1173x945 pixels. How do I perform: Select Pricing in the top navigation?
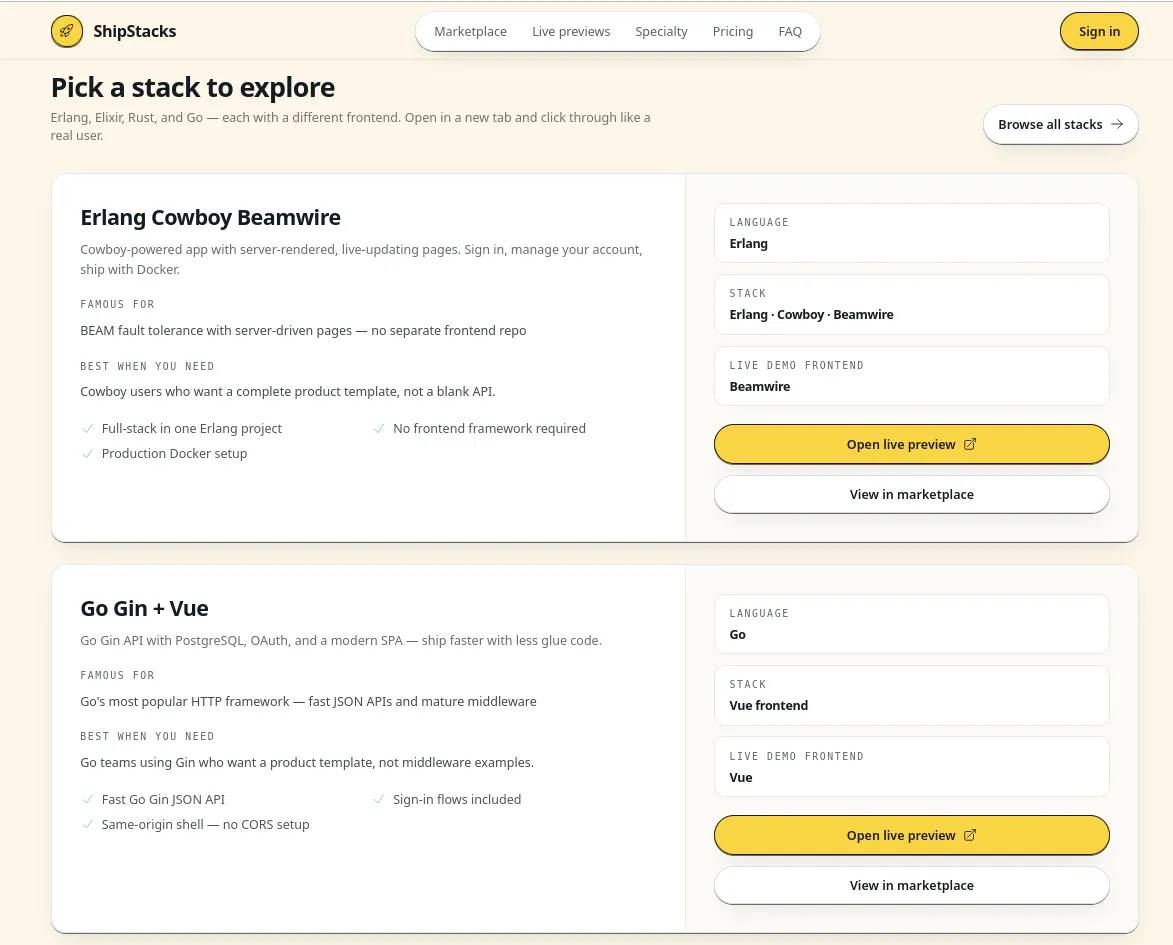click(732, 31)
